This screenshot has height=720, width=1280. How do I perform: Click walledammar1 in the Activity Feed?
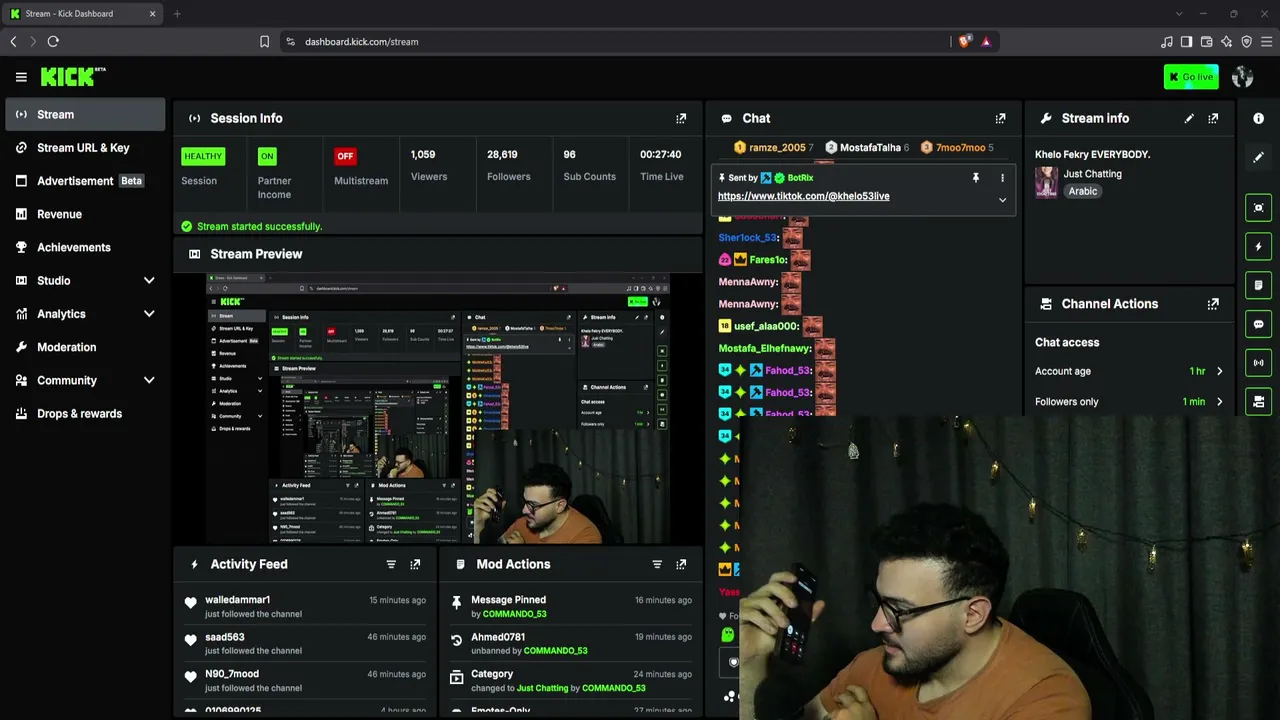pos(237,600)
